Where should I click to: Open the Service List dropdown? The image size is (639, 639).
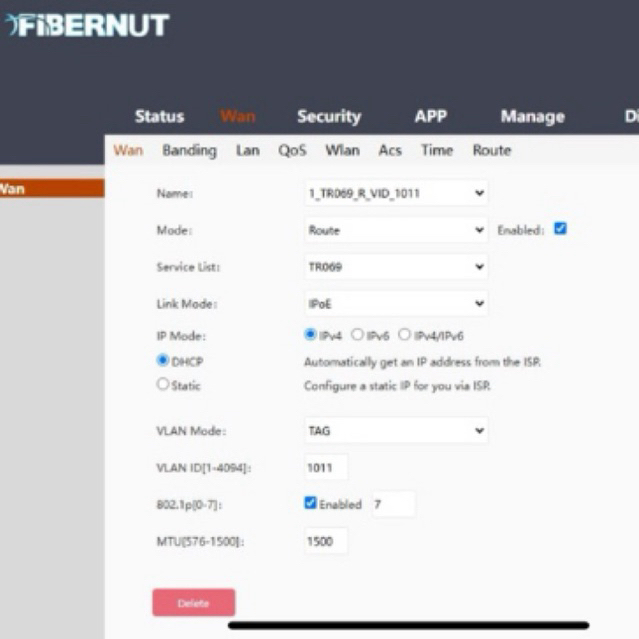[396, 267]
